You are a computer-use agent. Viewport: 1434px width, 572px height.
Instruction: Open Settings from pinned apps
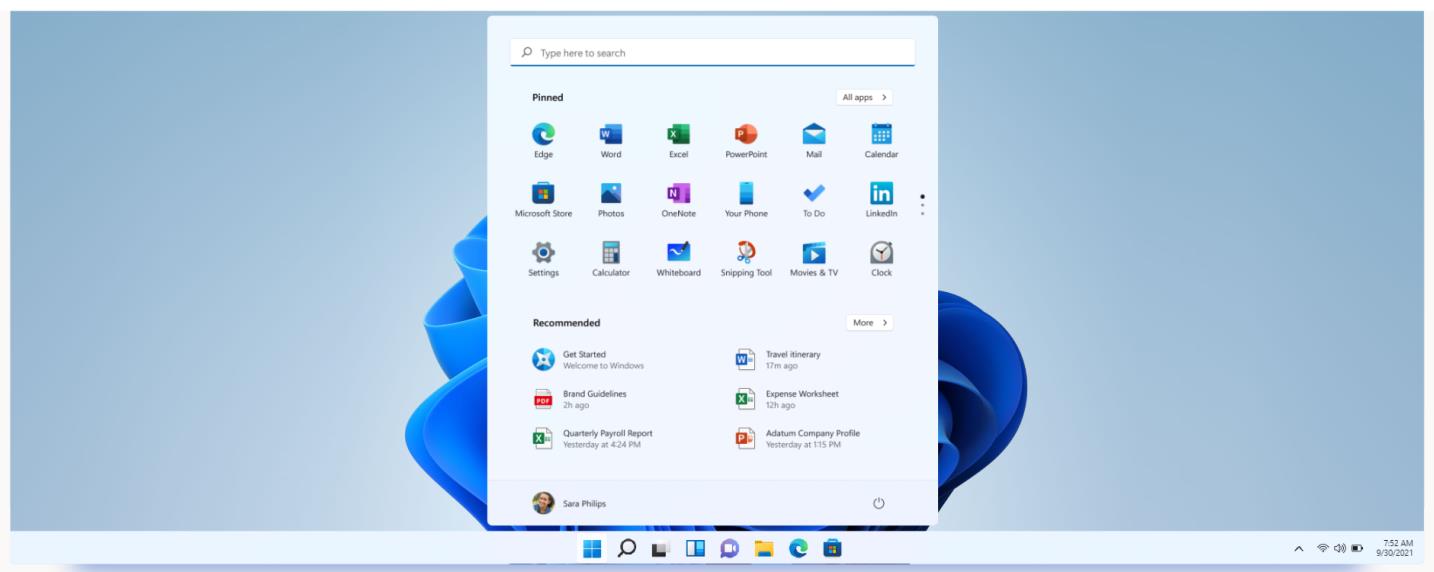[x=543, y=258]
